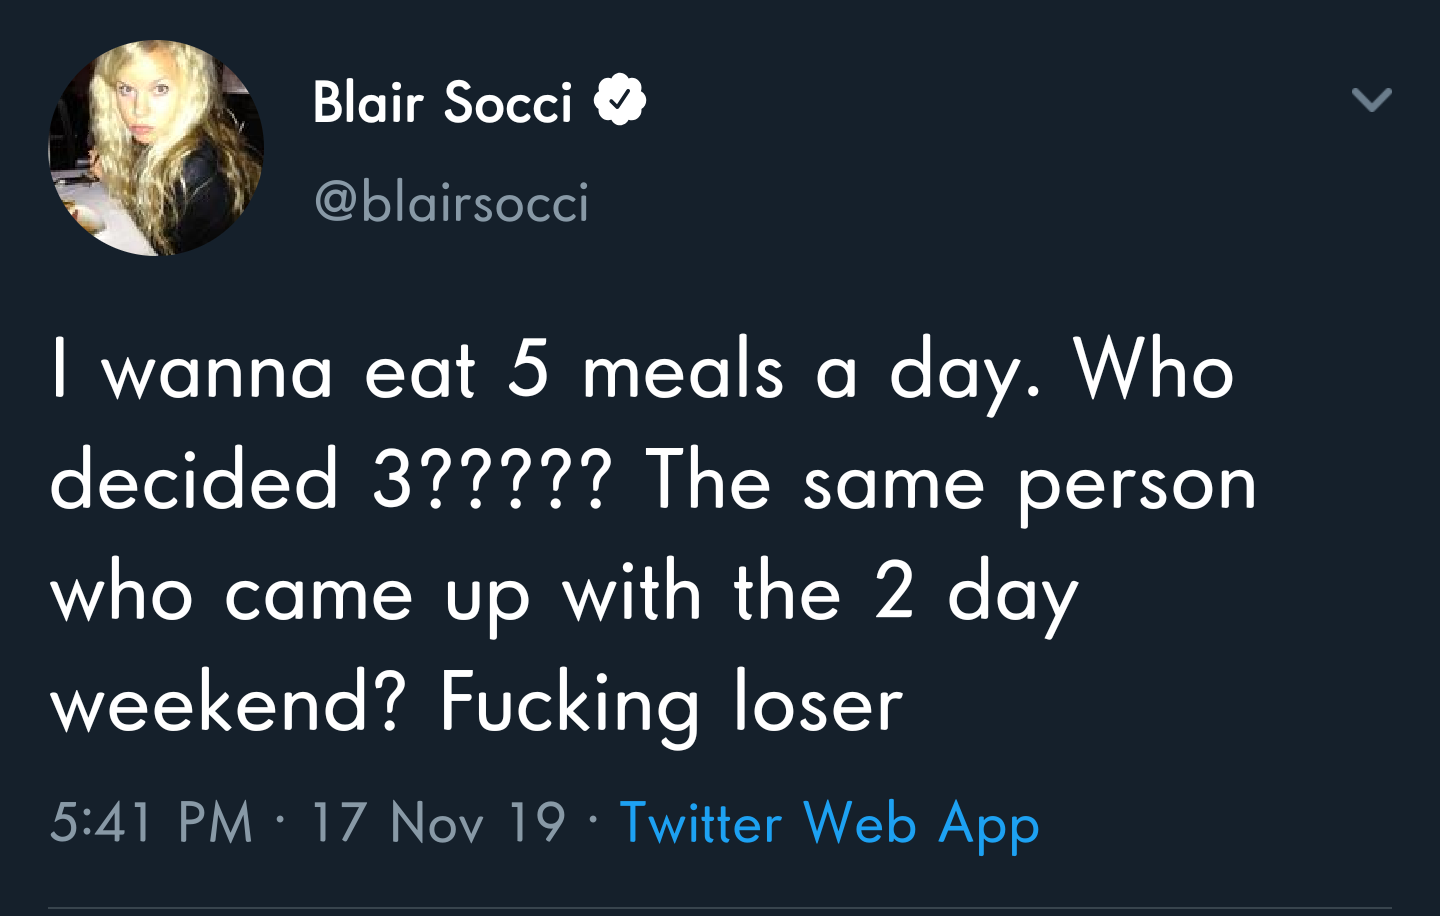Click the dot separator after 5:41 PM

coord(281,821)
